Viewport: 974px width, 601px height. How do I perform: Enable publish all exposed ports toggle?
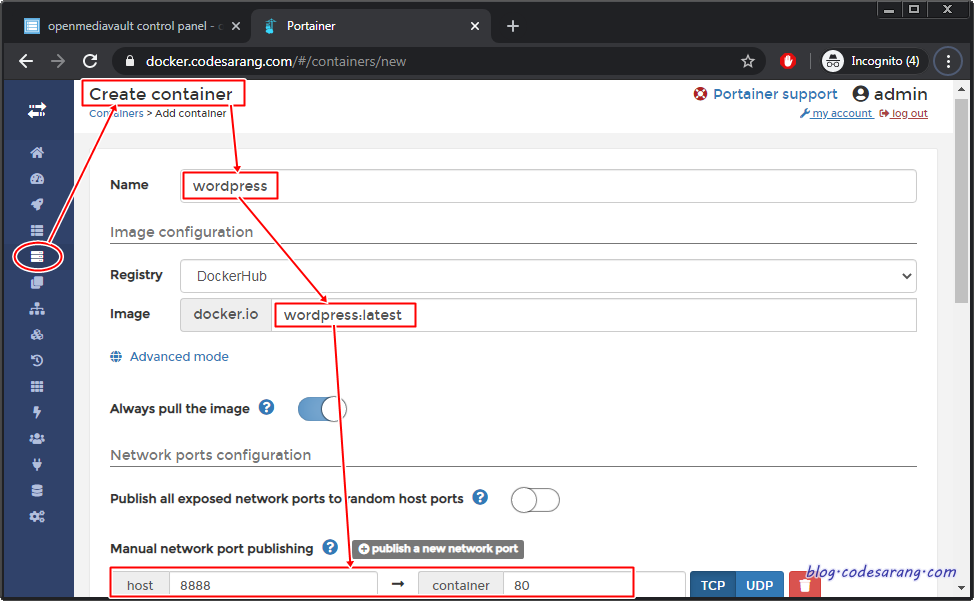[x=535, y=499]
